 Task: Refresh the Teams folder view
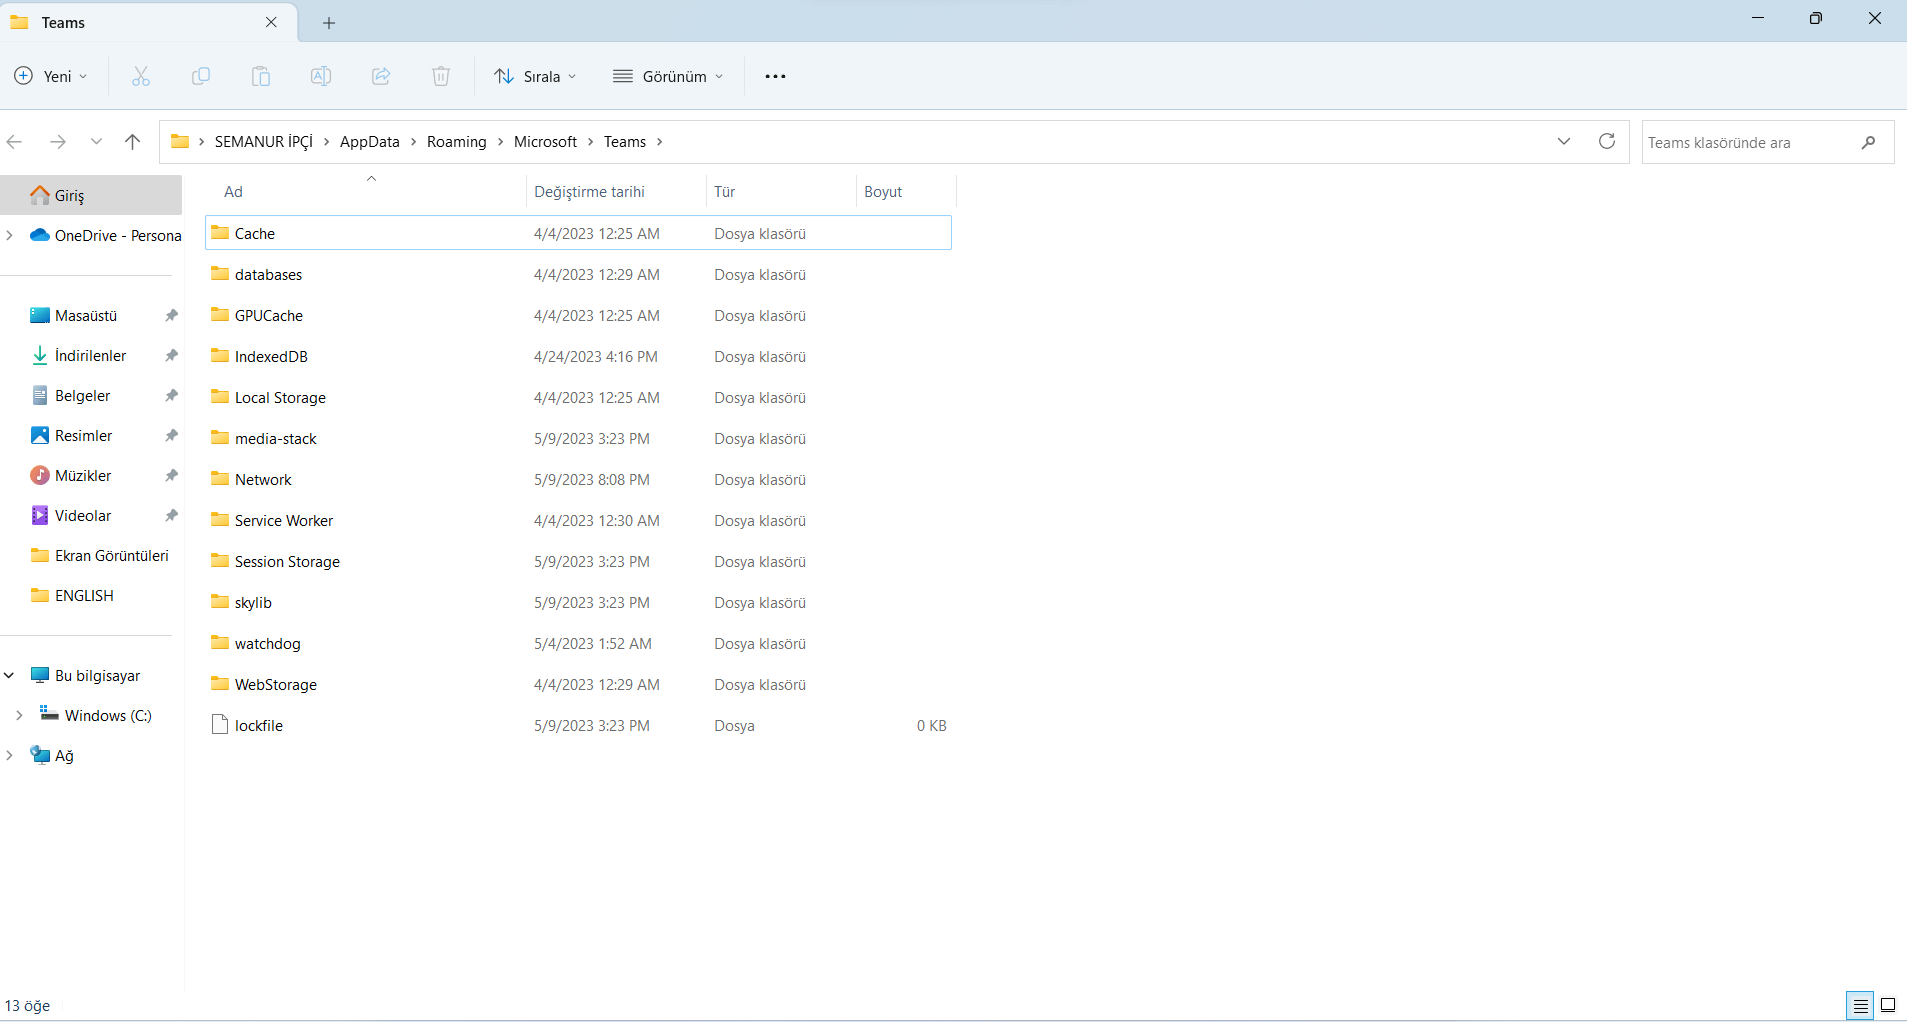(x=1607, y=141)
